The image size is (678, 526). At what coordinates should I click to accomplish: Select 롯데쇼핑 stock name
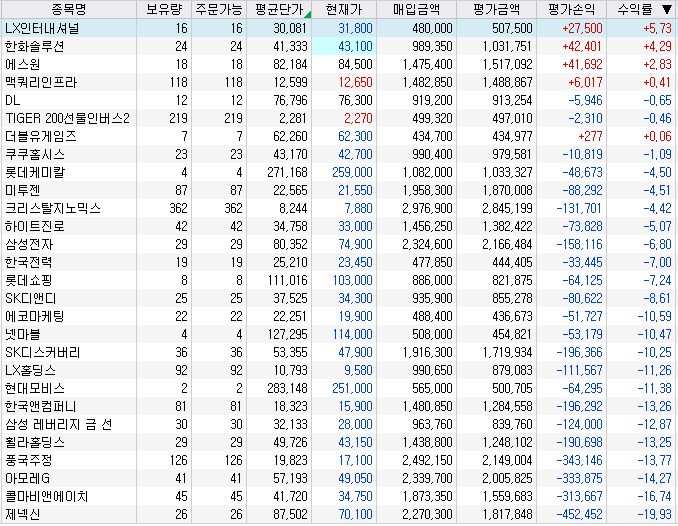29,281
